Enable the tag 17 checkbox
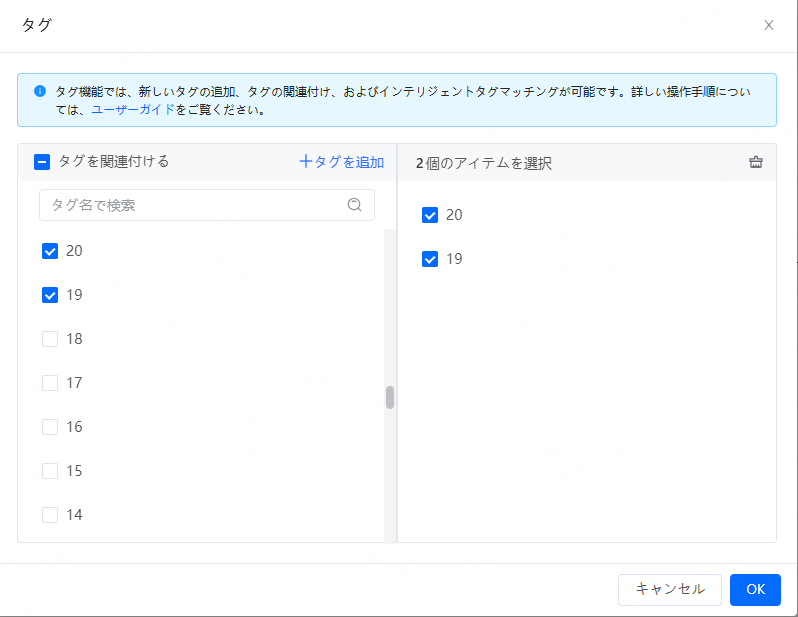The height and width of the screenshot is (617, 798). [50, 383]
